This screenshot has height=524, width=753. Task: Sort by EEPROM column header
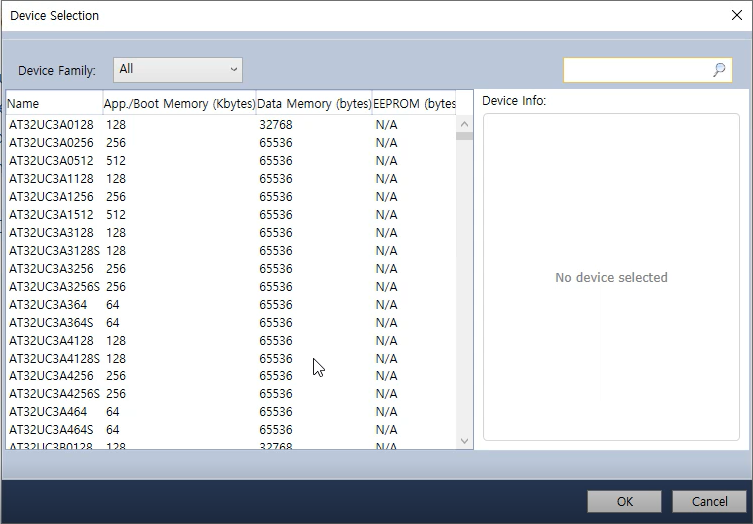point(414,103)
